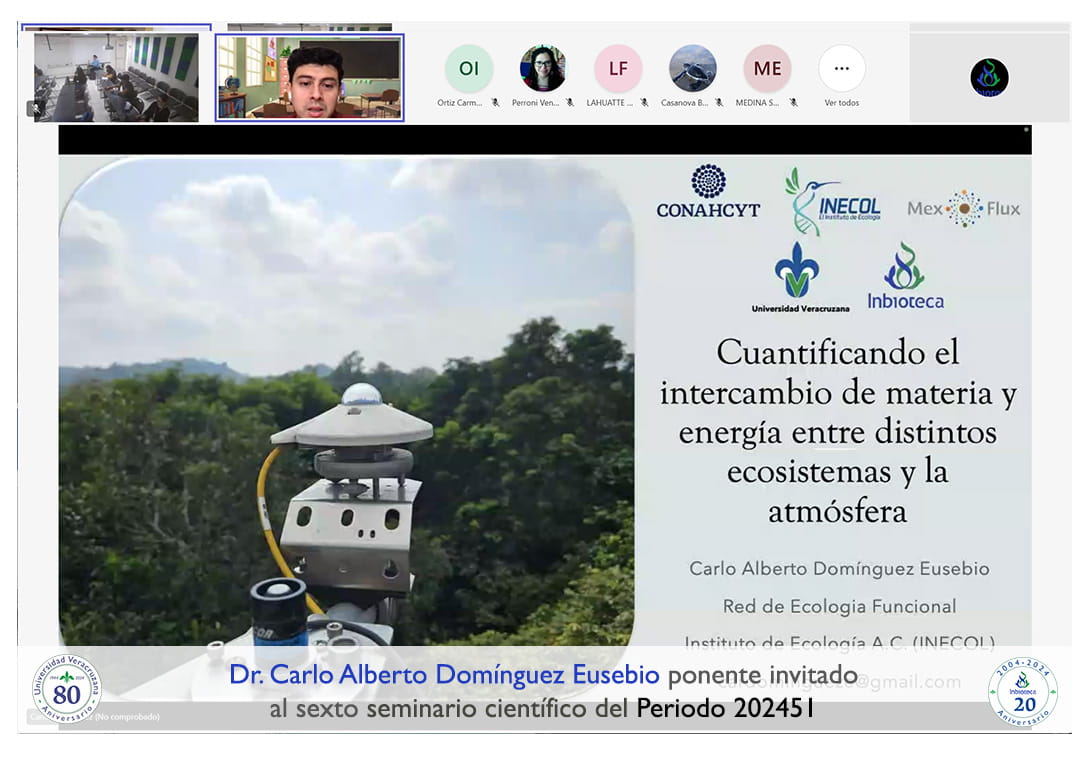Select the Casanova turtle photo avatar
This screenshot has height=760, width=1090.
pyautogui.click(x=692, y=69)
